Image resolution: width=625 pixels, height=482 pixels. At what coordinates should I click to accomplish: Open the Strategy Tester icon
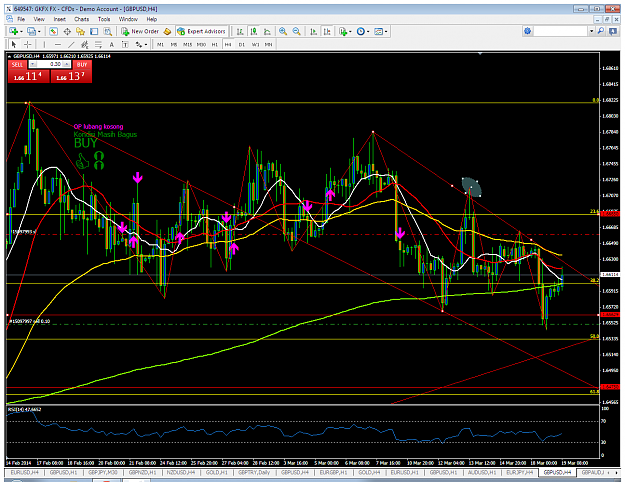pos(108,31)
